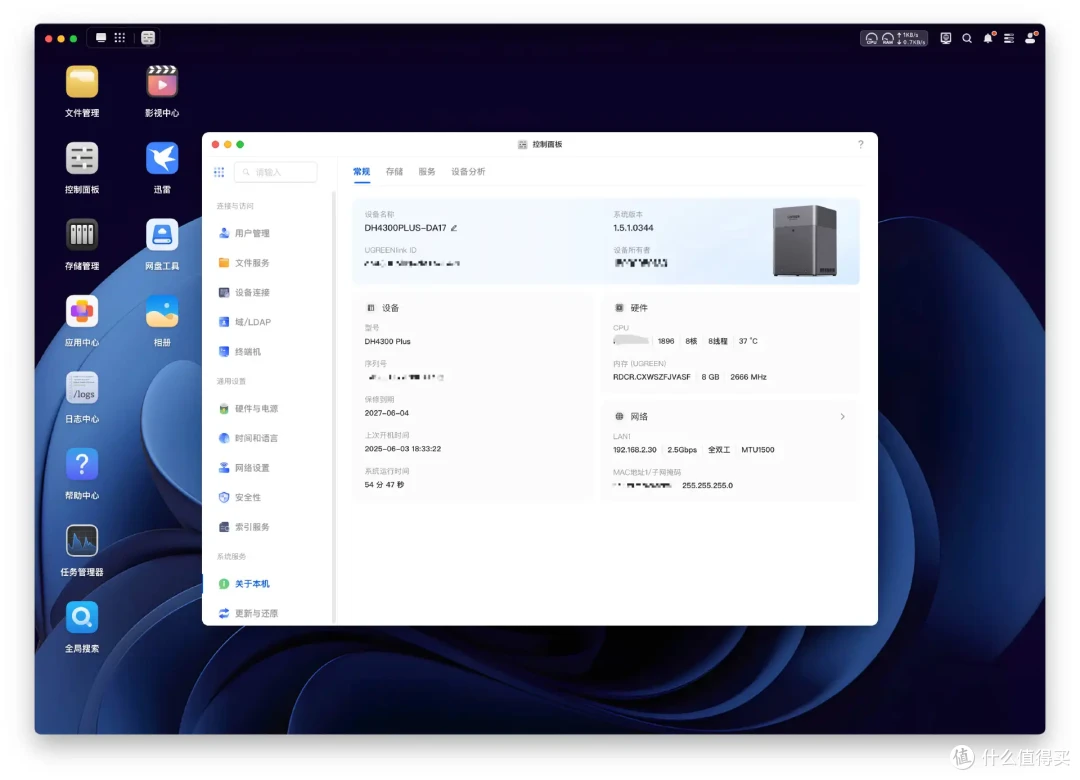Open the 存储管理 desktop icon
1080x780 pixels.
point(81,235)
